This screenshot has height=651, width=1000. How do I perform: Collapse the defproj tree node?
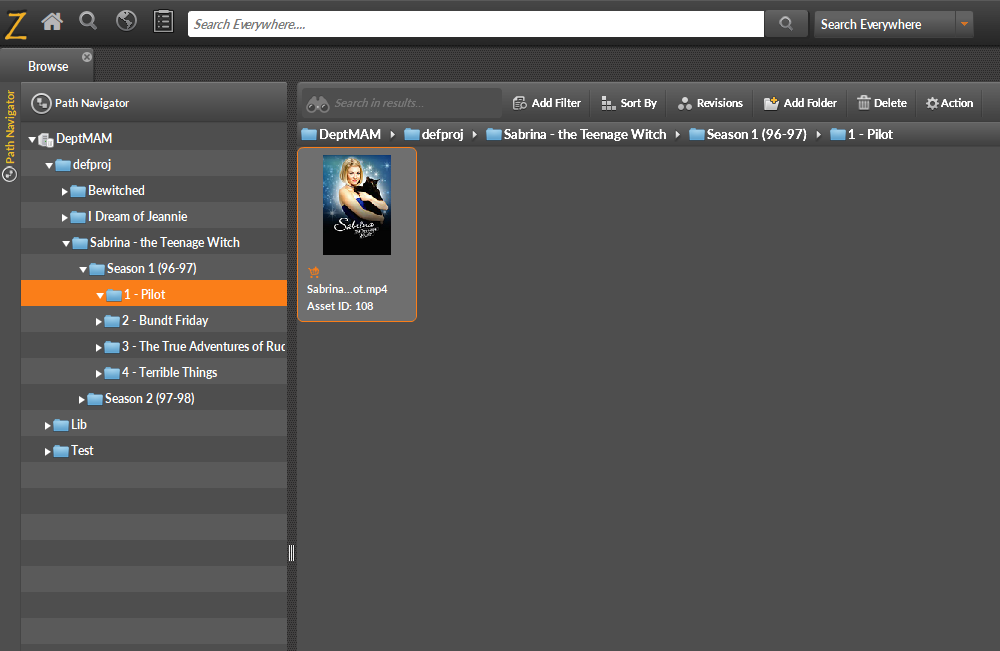coord(49,165)
